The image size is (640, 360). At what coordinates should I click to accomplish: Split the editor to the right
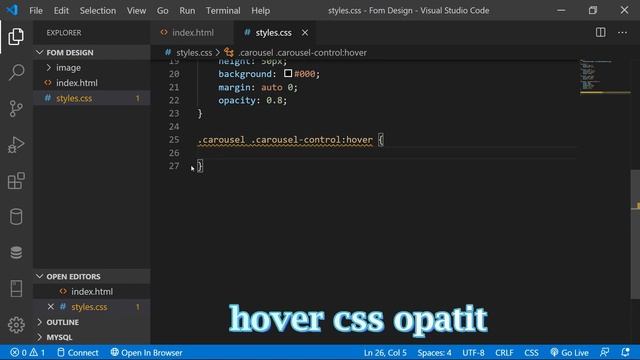[x=600, y=32]
